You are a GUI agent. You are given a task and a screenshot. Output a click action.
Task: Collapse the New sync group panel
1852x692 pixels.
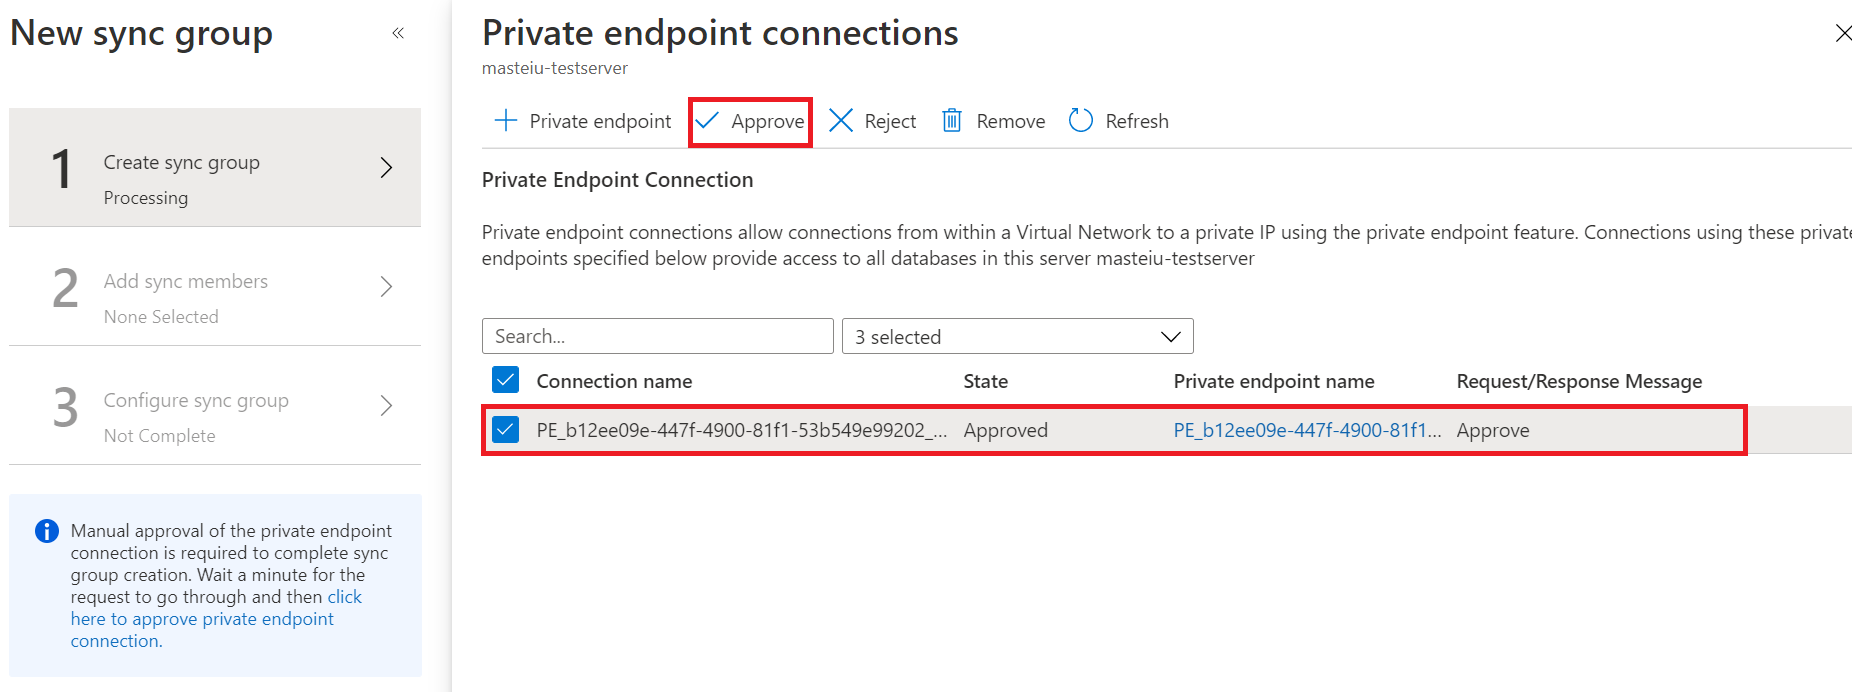[398, 33]
